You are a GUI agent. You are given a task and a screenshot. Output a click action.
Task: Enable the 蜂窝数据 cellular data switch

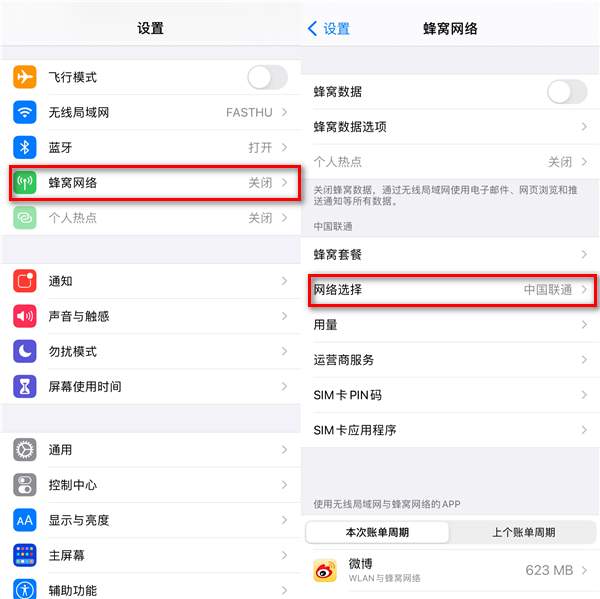567,92
